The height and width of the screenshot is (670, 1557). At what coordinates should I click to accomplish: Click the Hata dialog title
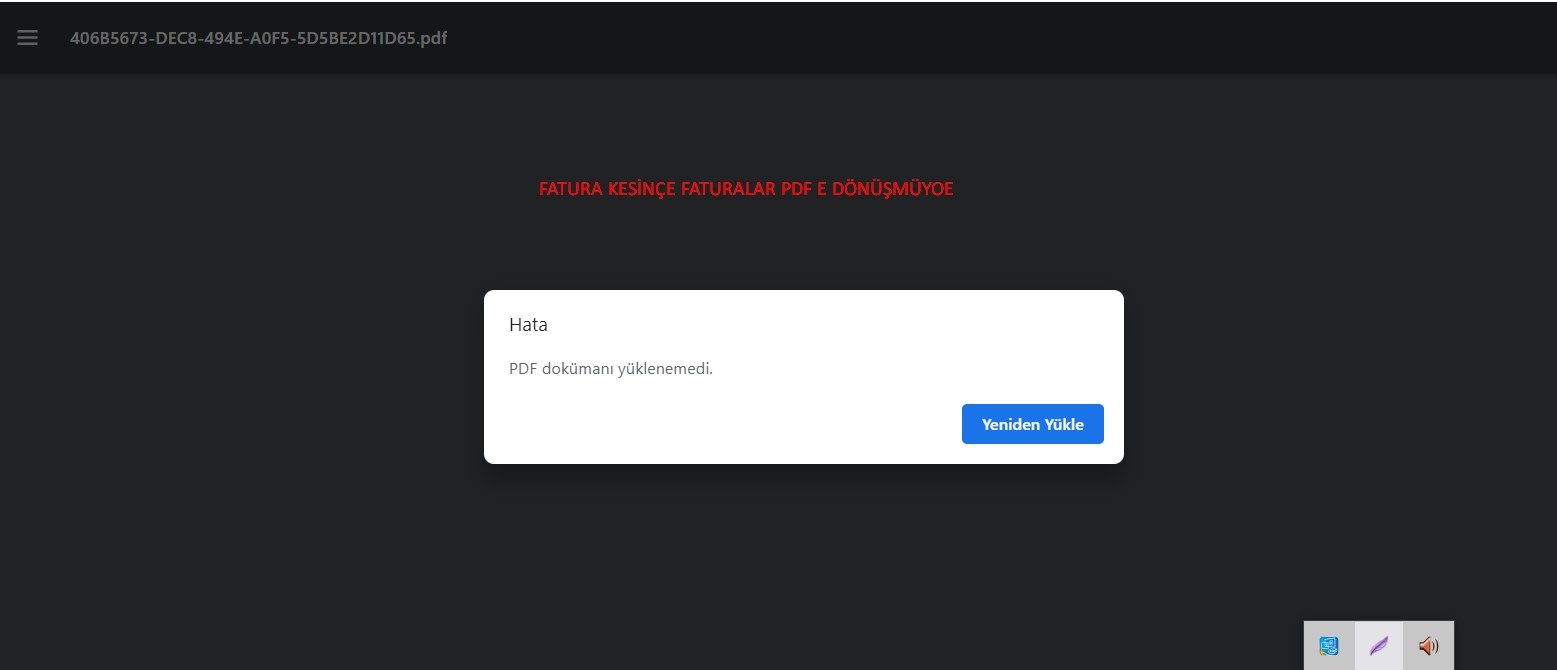pos(528,325)
